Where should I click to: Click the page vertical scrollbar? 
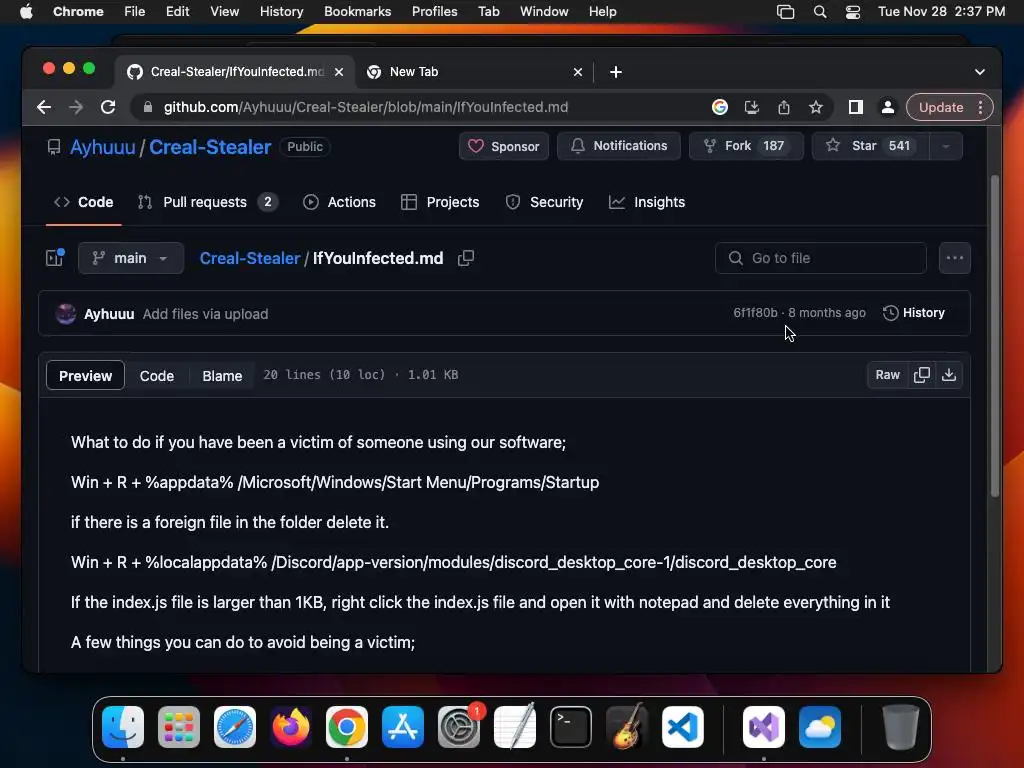point(995,336)
